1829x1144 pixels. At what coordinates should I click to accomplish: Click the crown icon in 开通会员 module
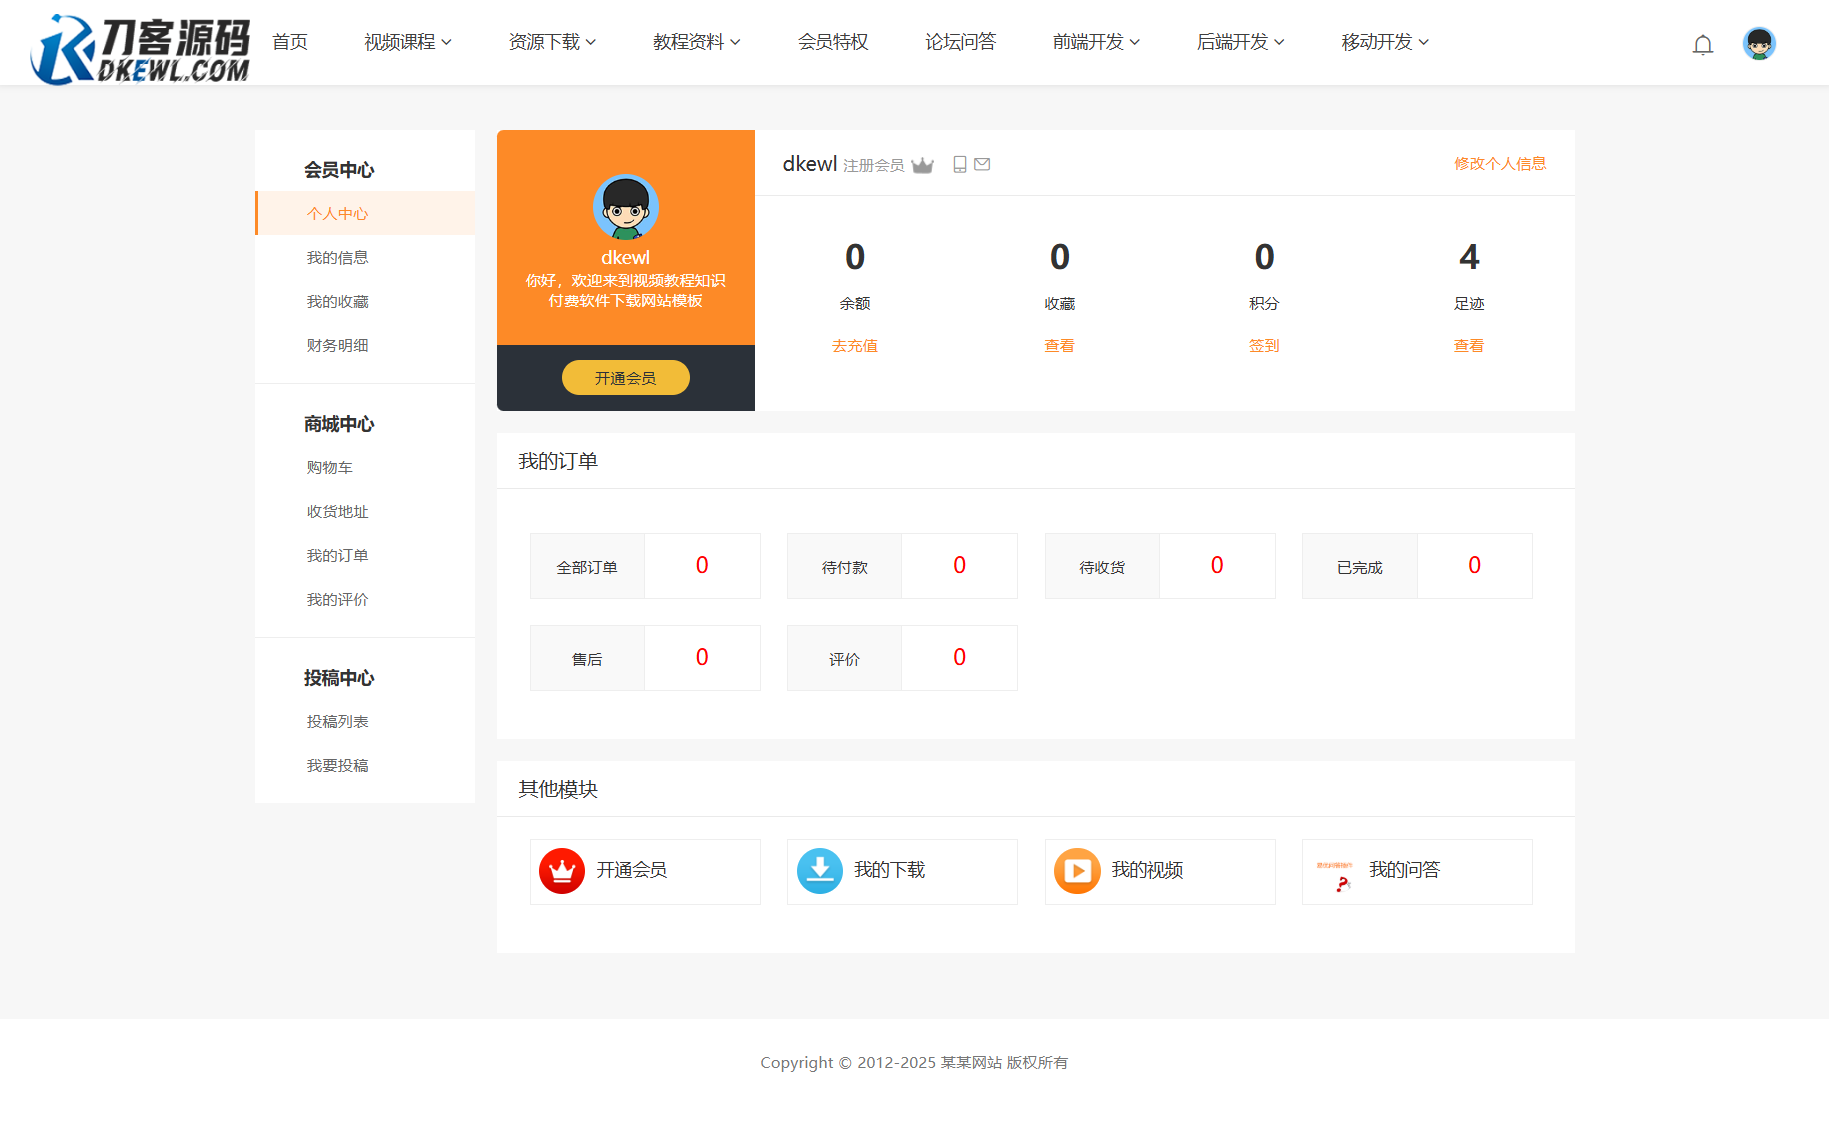[x=561, y=871]
